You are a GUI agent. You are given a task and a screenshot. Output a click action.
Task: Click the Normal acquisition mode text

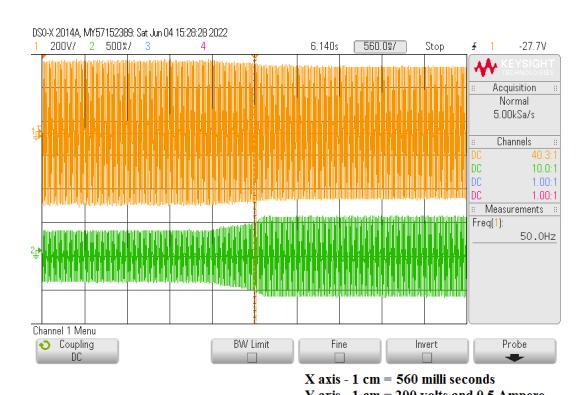coord(514,101)
